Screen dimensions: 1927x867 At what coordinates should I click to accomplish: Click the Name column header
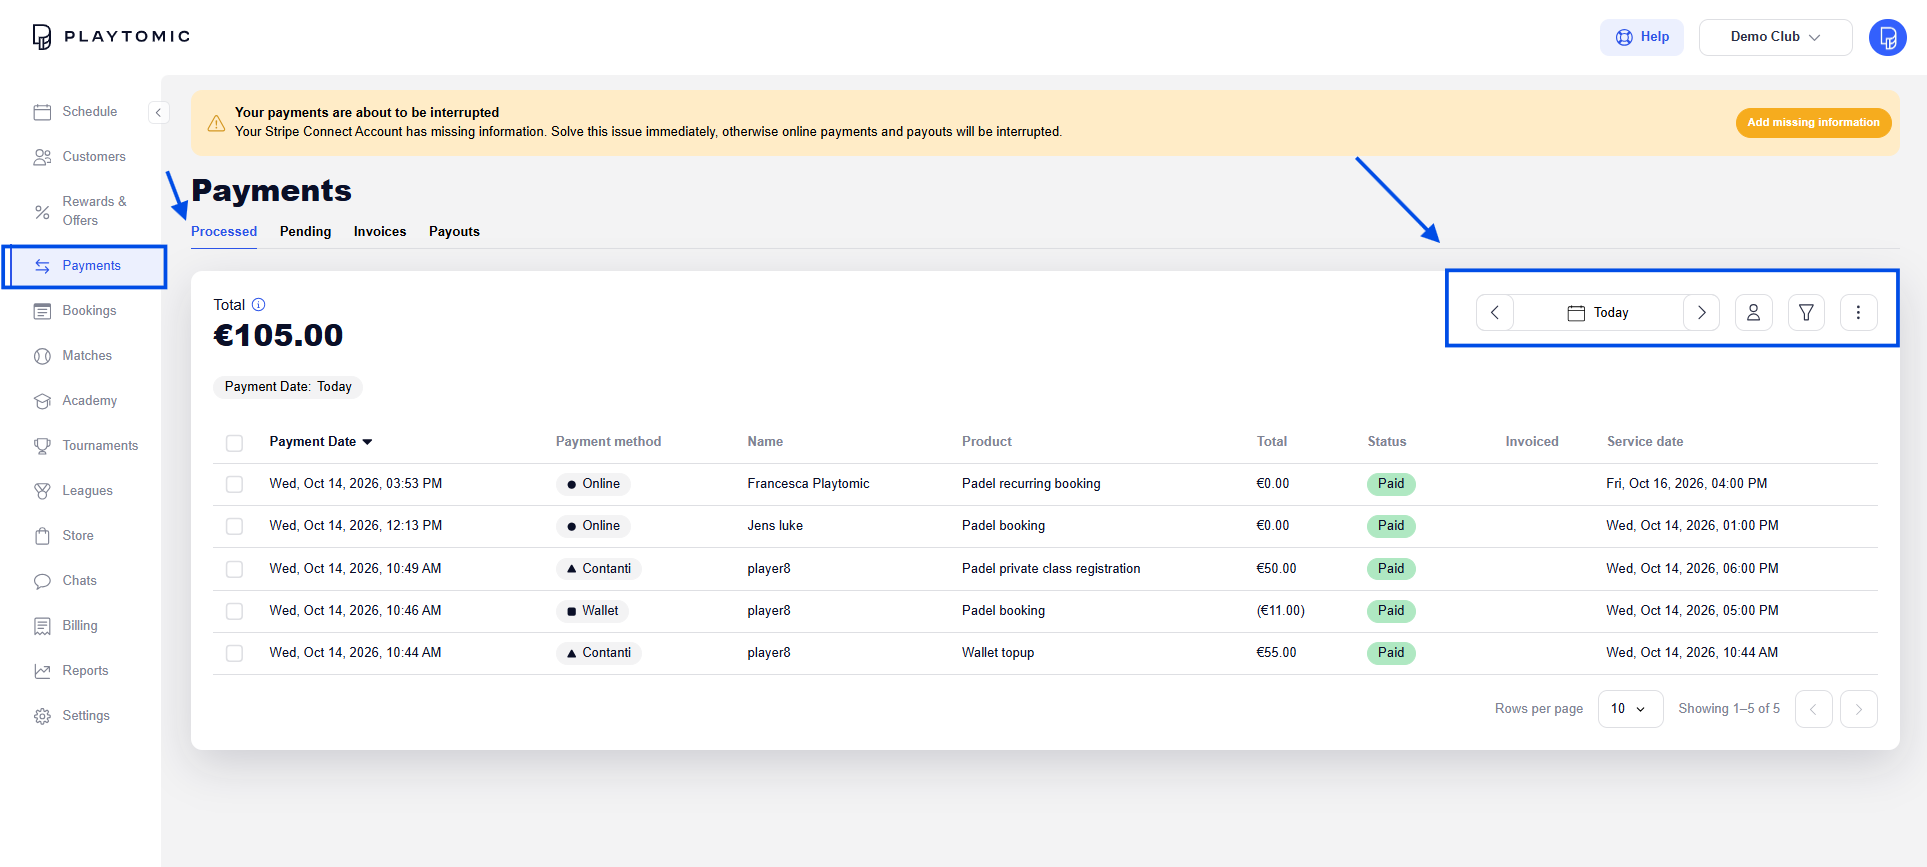click(x=765, y=442)
